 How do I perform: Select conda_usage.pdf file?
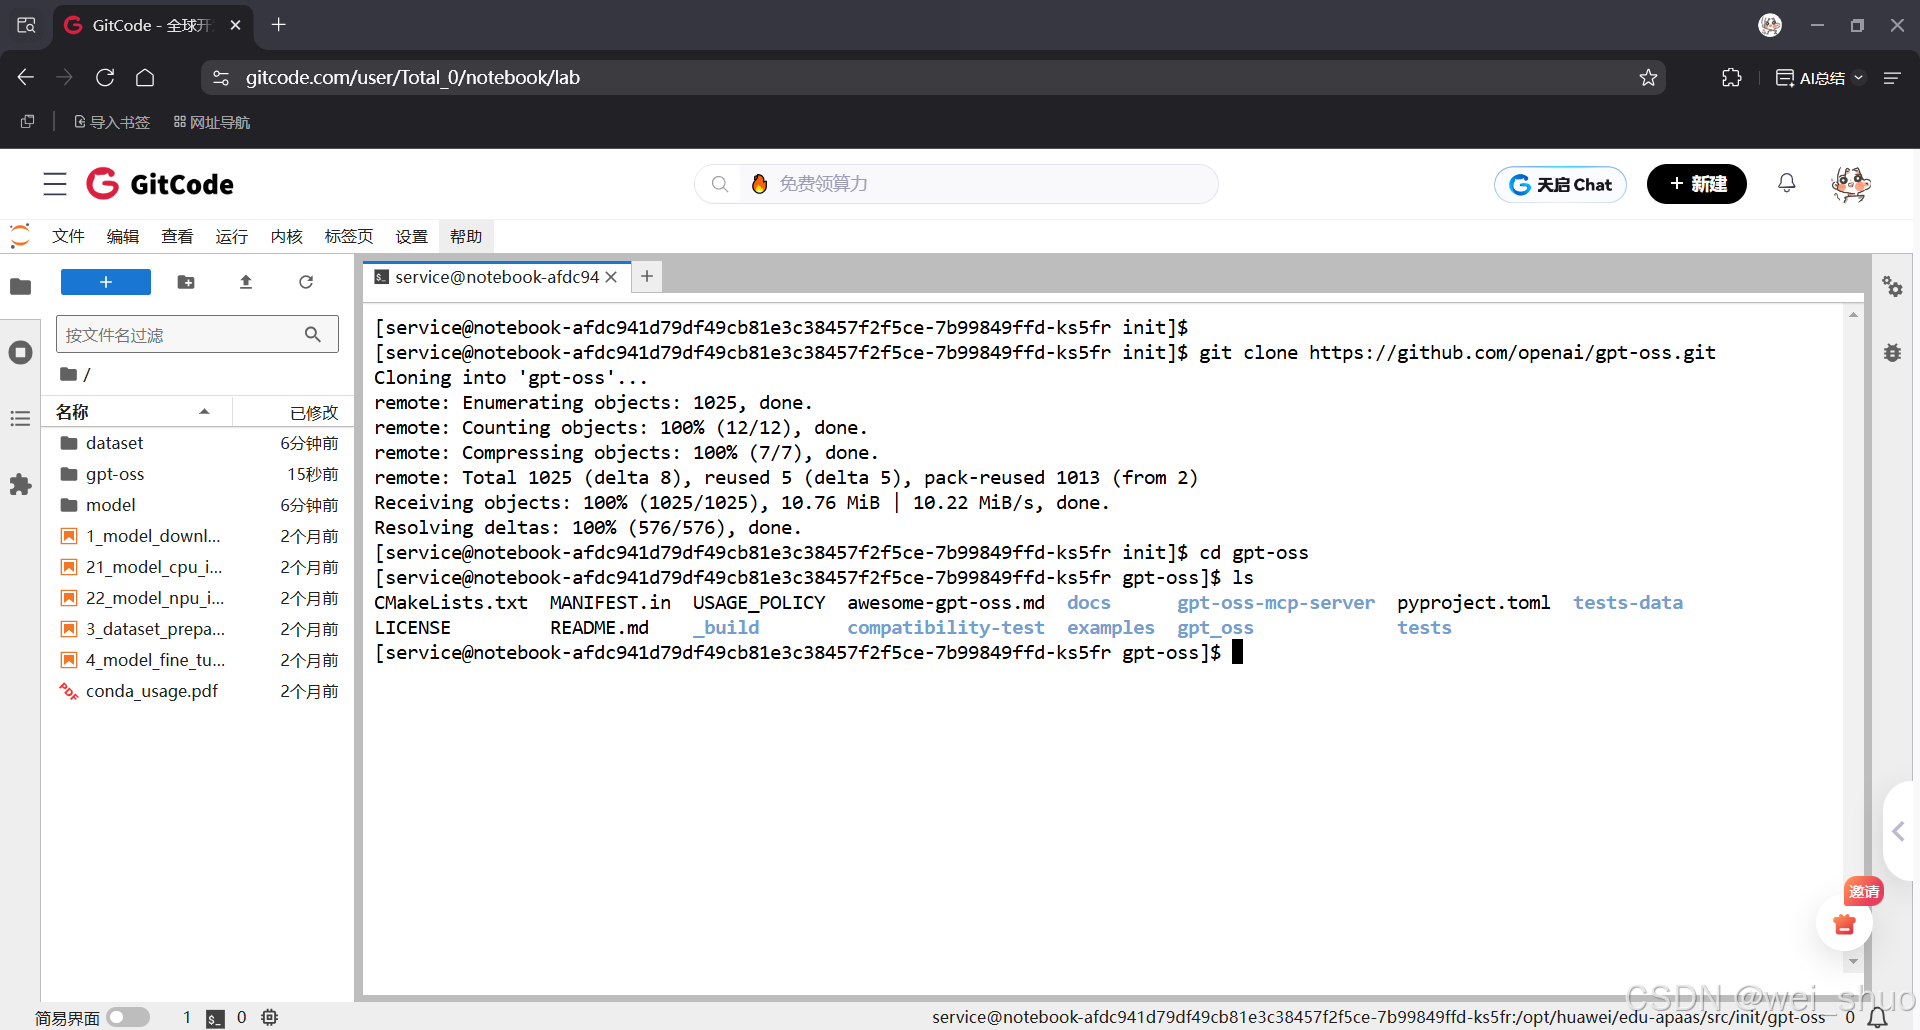coord(198,691)
